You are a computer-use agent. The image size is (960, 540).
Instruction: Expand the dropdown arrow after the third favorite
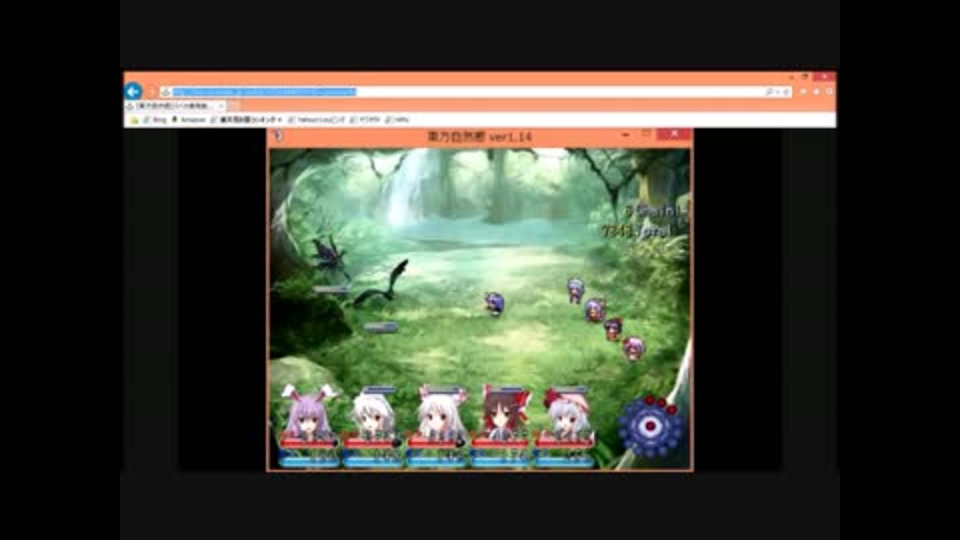coord(280,120)
